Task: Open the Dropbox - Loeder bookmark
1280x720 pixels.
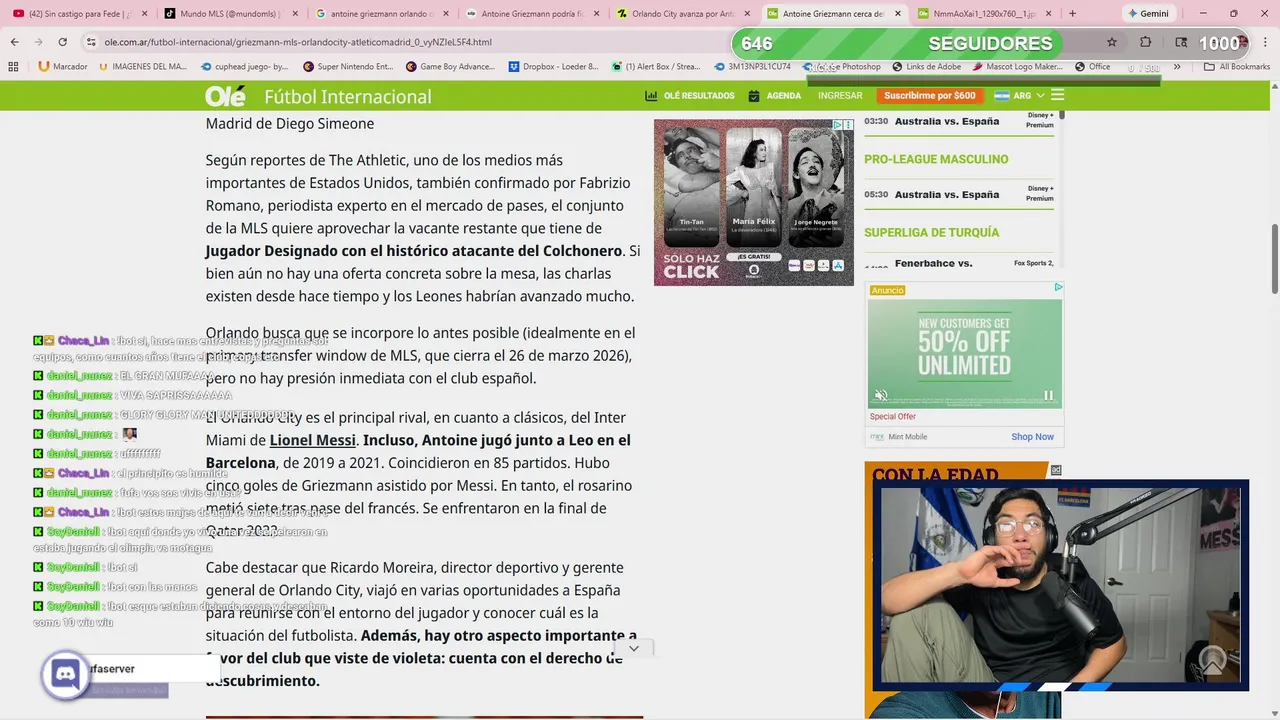Action: coord(554,67)
